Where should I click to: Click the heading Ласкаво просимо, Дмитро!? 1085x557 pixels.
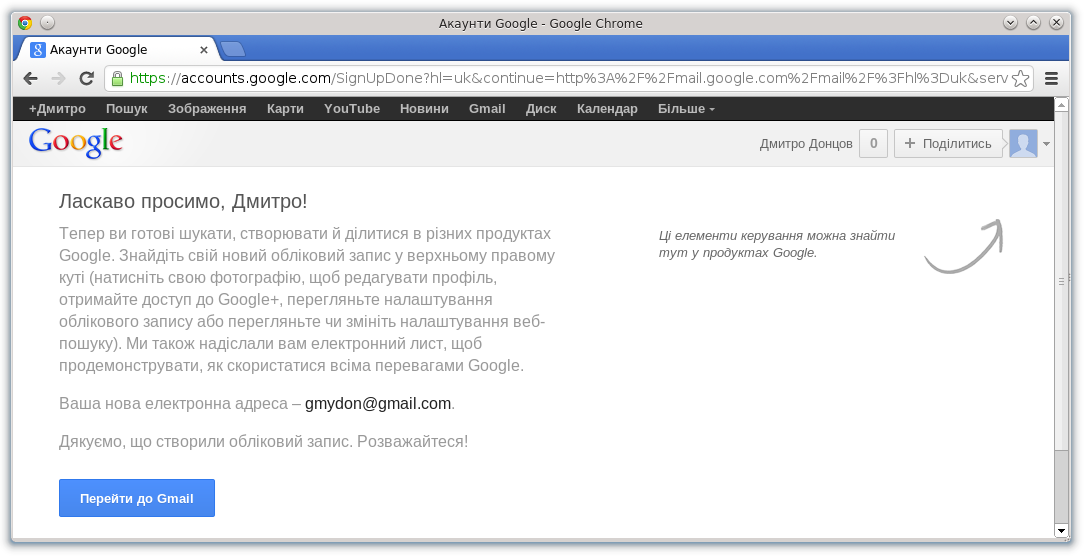(183, 201)
